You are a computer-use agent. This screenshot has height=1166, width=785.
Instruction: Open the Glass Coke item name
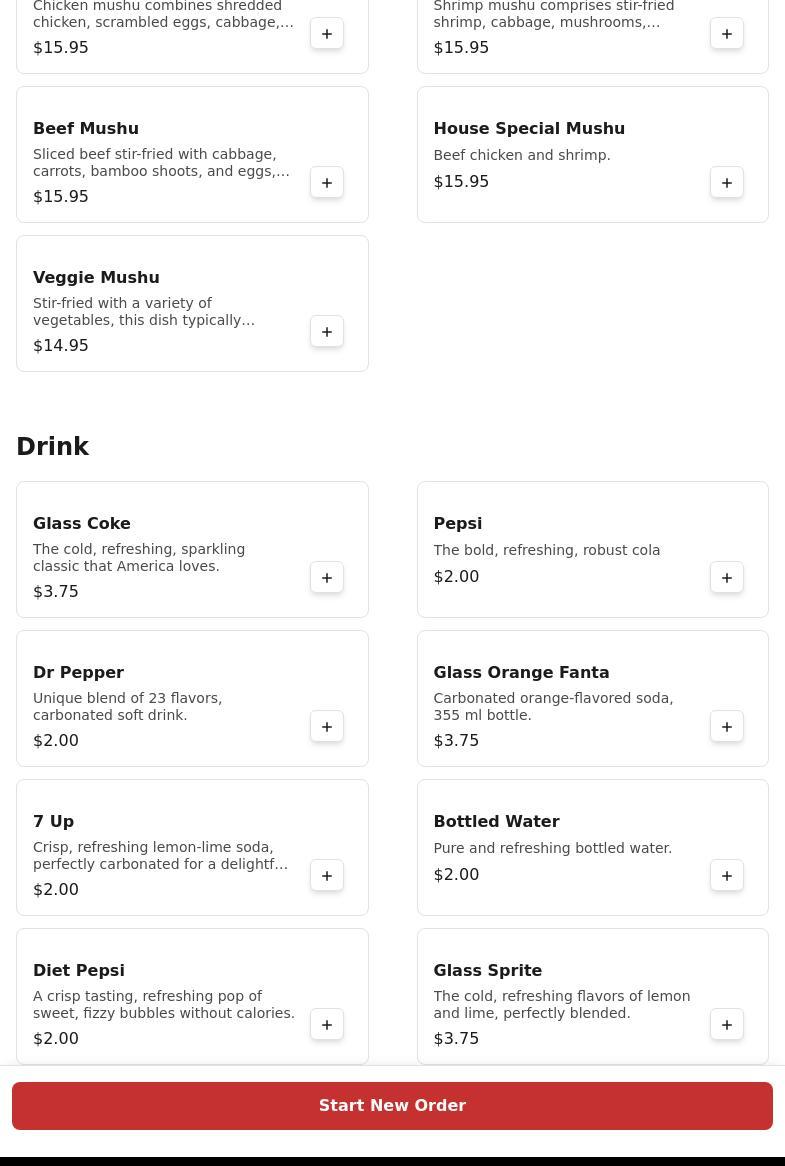pos(82,524)
